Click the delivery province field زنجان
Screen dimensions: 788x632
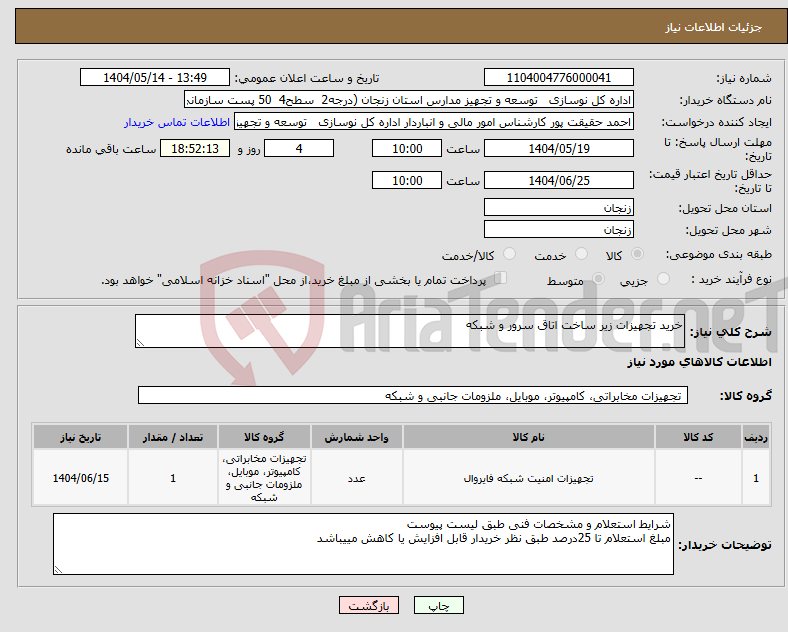pos(558,207)
